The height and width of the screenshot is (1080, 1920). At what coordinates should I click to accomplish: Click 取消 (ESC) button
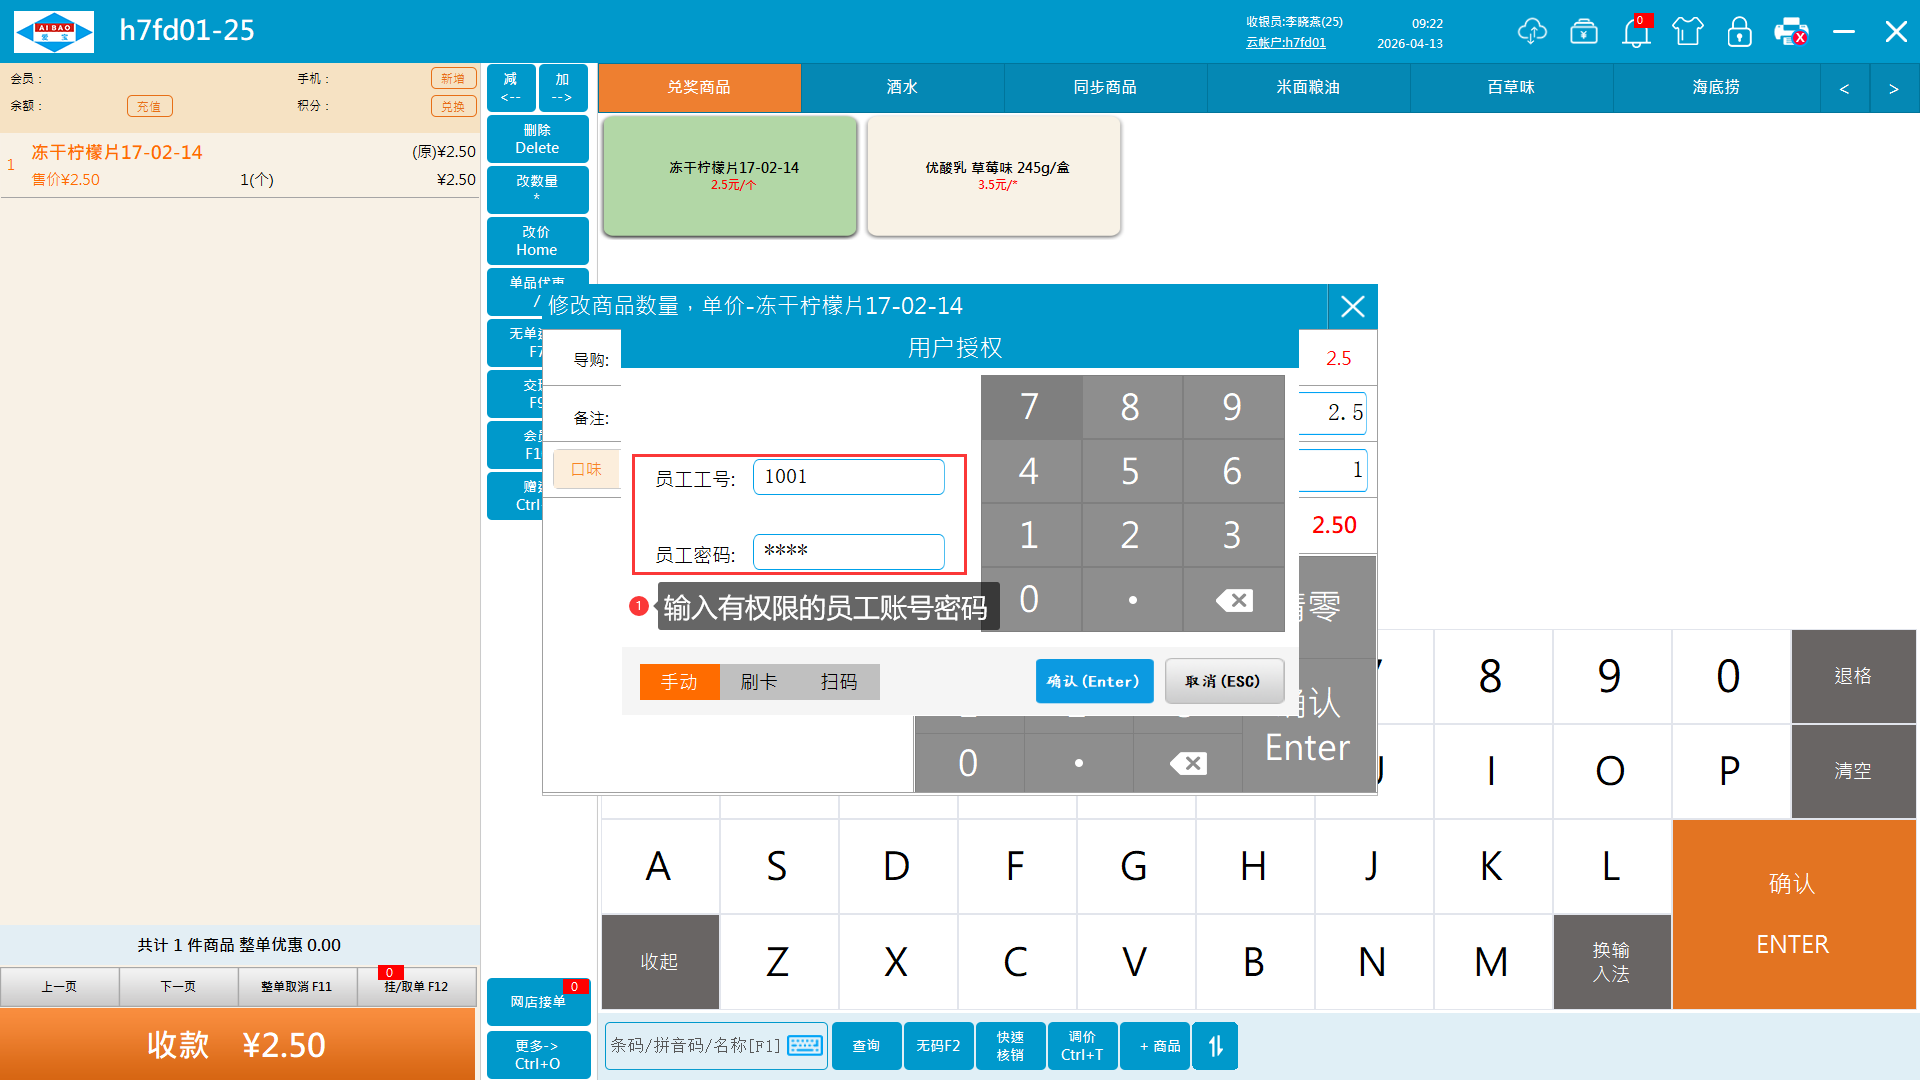[x=1223, y=681]
